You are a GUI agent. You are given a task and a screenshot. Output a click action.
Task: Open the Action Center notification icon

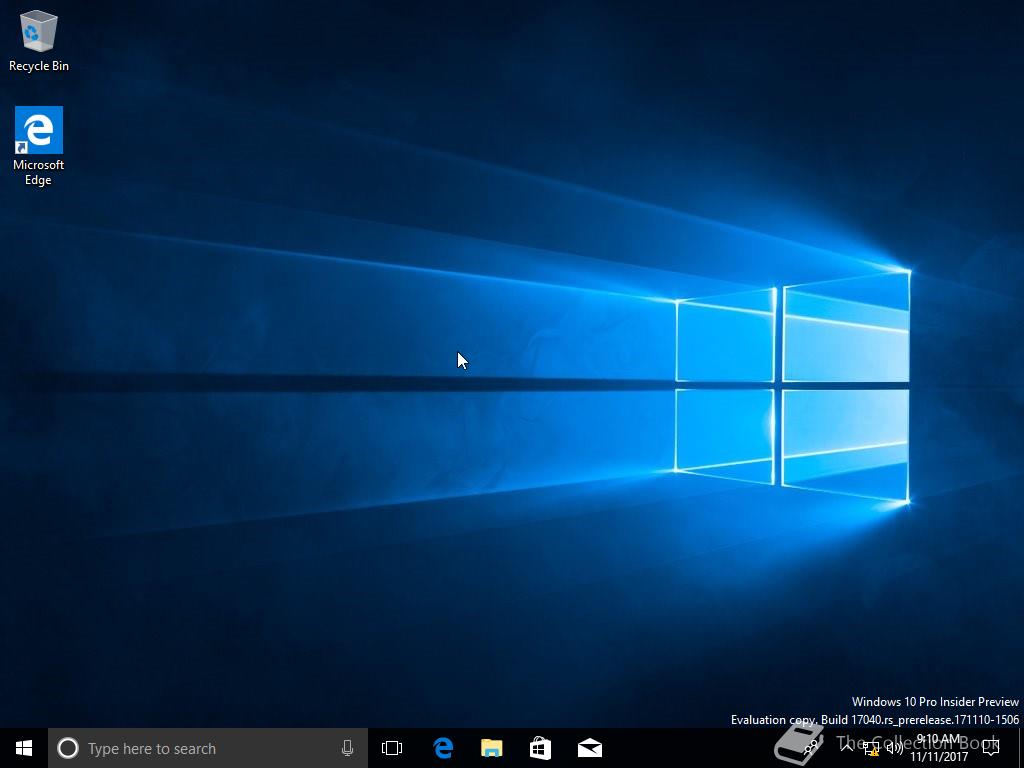[991, 748]
